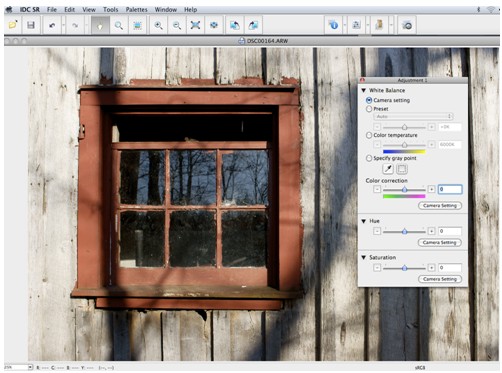This screenshot has height=373, width=502.
Task: Select the magnifying glass zoom tool
Action: tap(119, 25)
